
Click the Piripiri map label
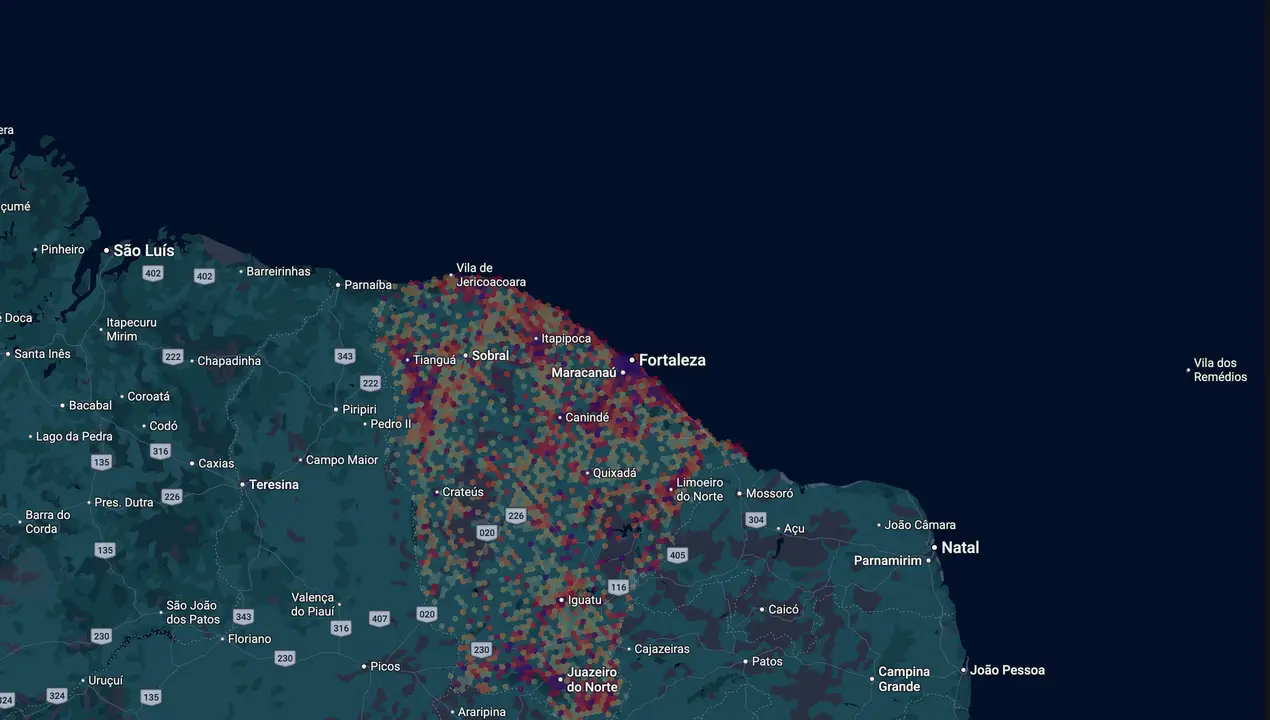tap(359, 409)
